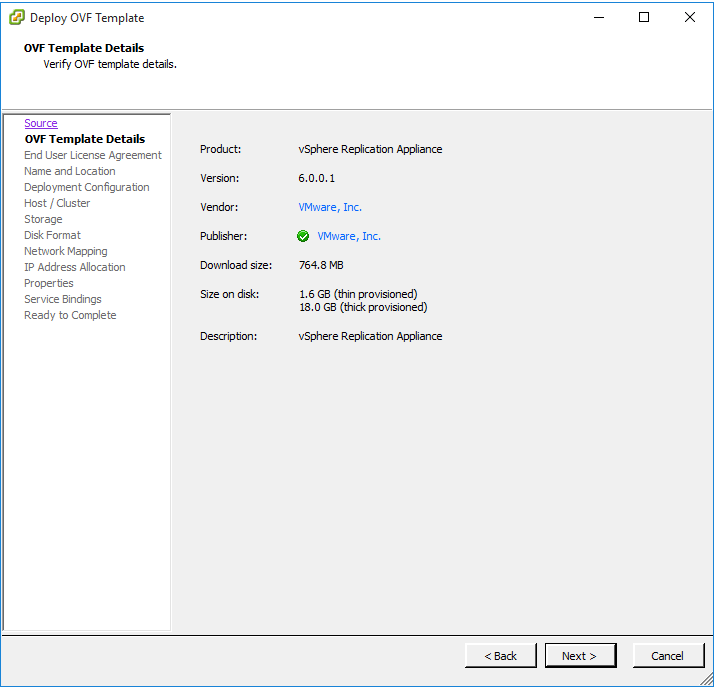Select Deployment Configuration step

pos(87,187)
